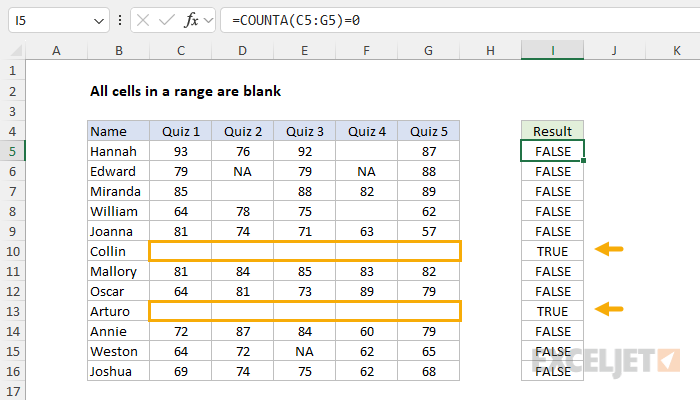Screen dimensions: 700x400
Task: Select row 10 header
Action: pyautogui.click(x=12, y=251)
